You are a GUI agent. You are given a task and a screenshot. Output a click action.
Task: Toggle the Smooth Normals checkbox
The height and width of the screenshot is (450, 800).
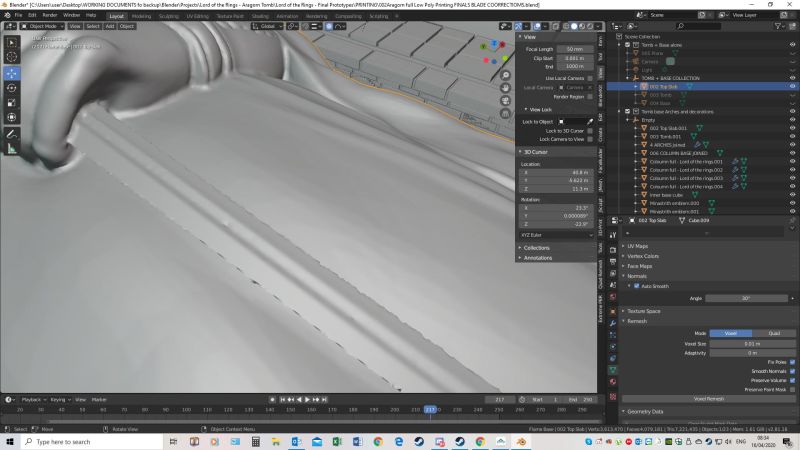792,371
